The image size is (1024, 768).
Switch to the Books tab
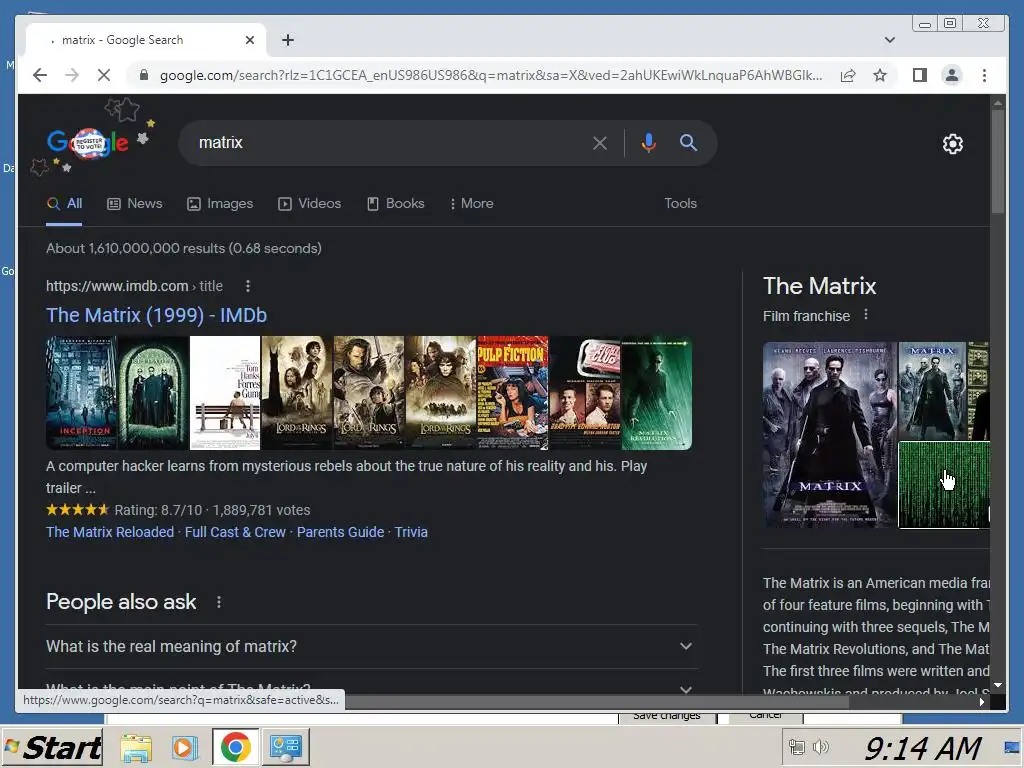(396, 204)
